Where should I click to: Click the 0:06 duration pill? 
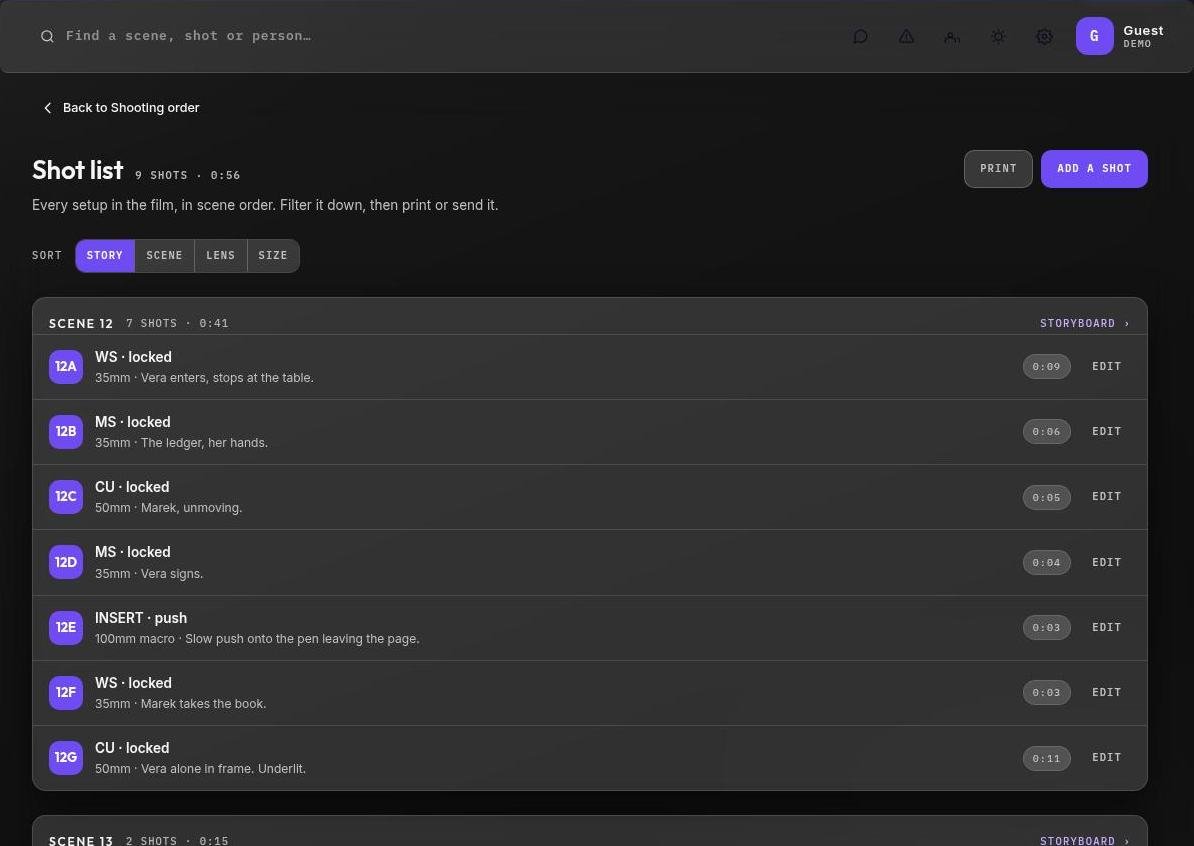[x=1046, y=432]
